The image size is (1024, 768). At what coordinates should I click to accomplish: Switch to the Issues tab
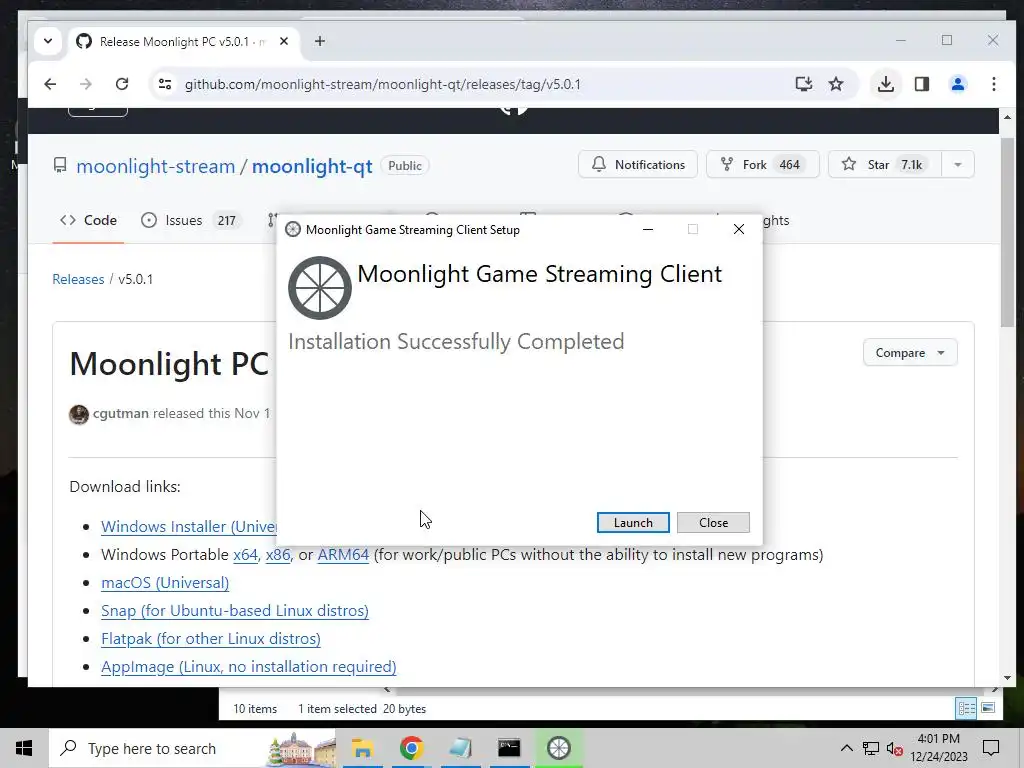[x=190, y=220]
